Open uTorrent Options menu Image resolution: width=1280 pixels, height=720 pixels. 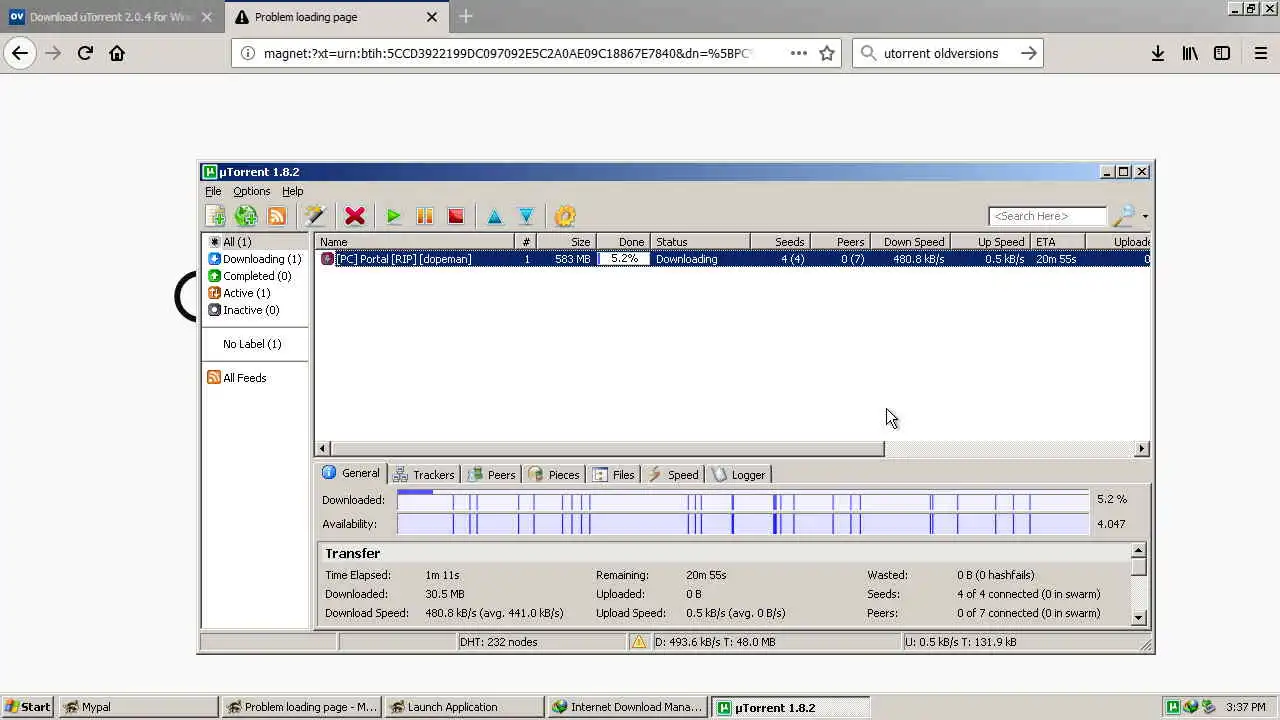click(x=251, y=191)
